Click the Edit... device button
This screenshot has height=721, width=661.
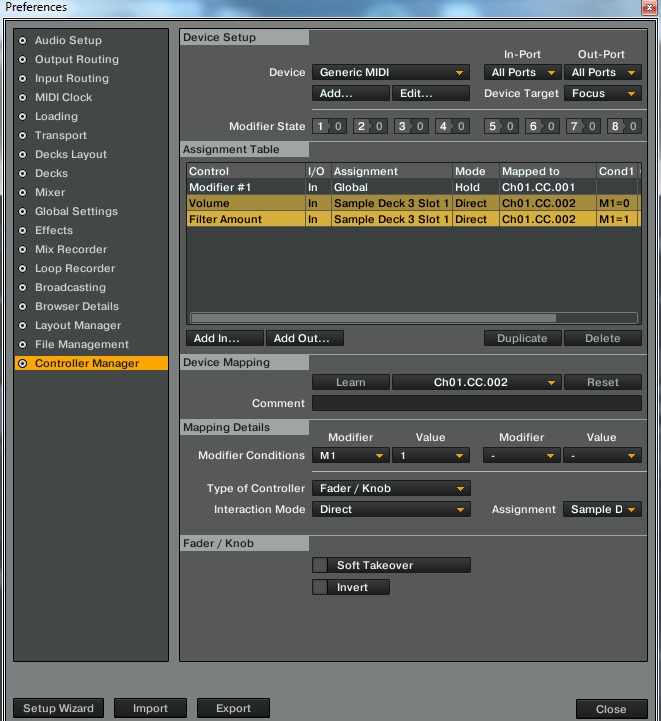431,93
